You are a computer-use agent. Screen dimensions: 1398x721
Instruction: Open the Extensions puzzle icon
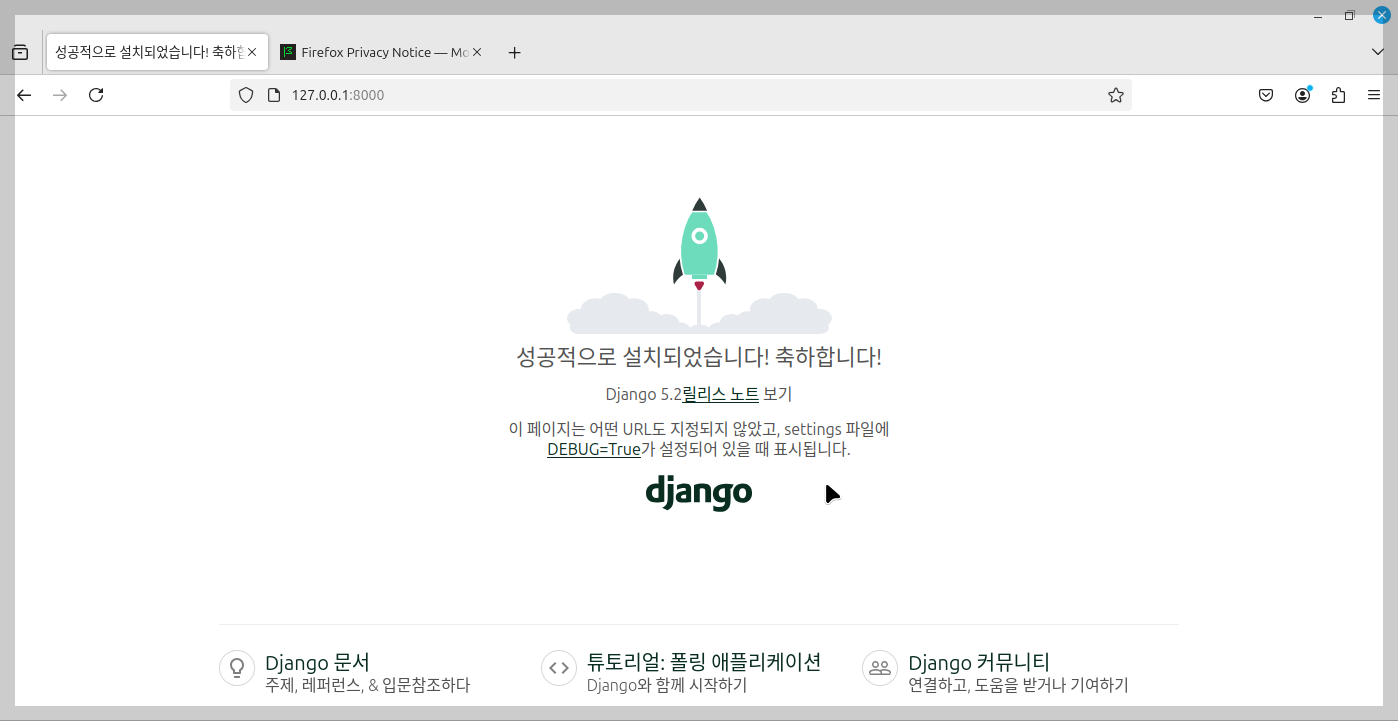pyautogui.click(x=1338, y=95)
